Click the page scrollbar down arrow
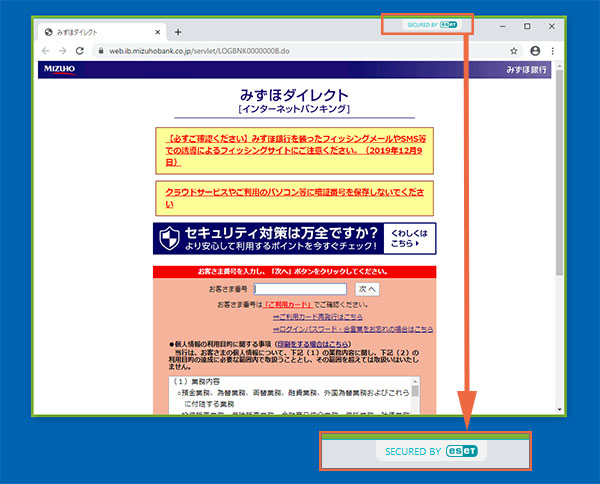Viewport: 600px width, 484px height. (x=559, y=409)
